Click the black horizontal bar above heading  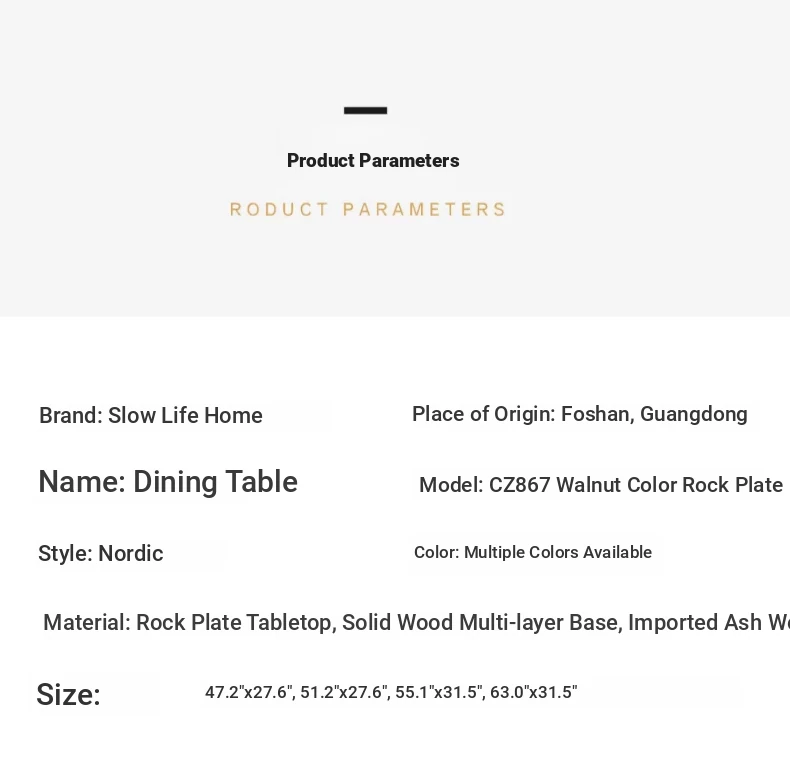[x=365, y=110]
